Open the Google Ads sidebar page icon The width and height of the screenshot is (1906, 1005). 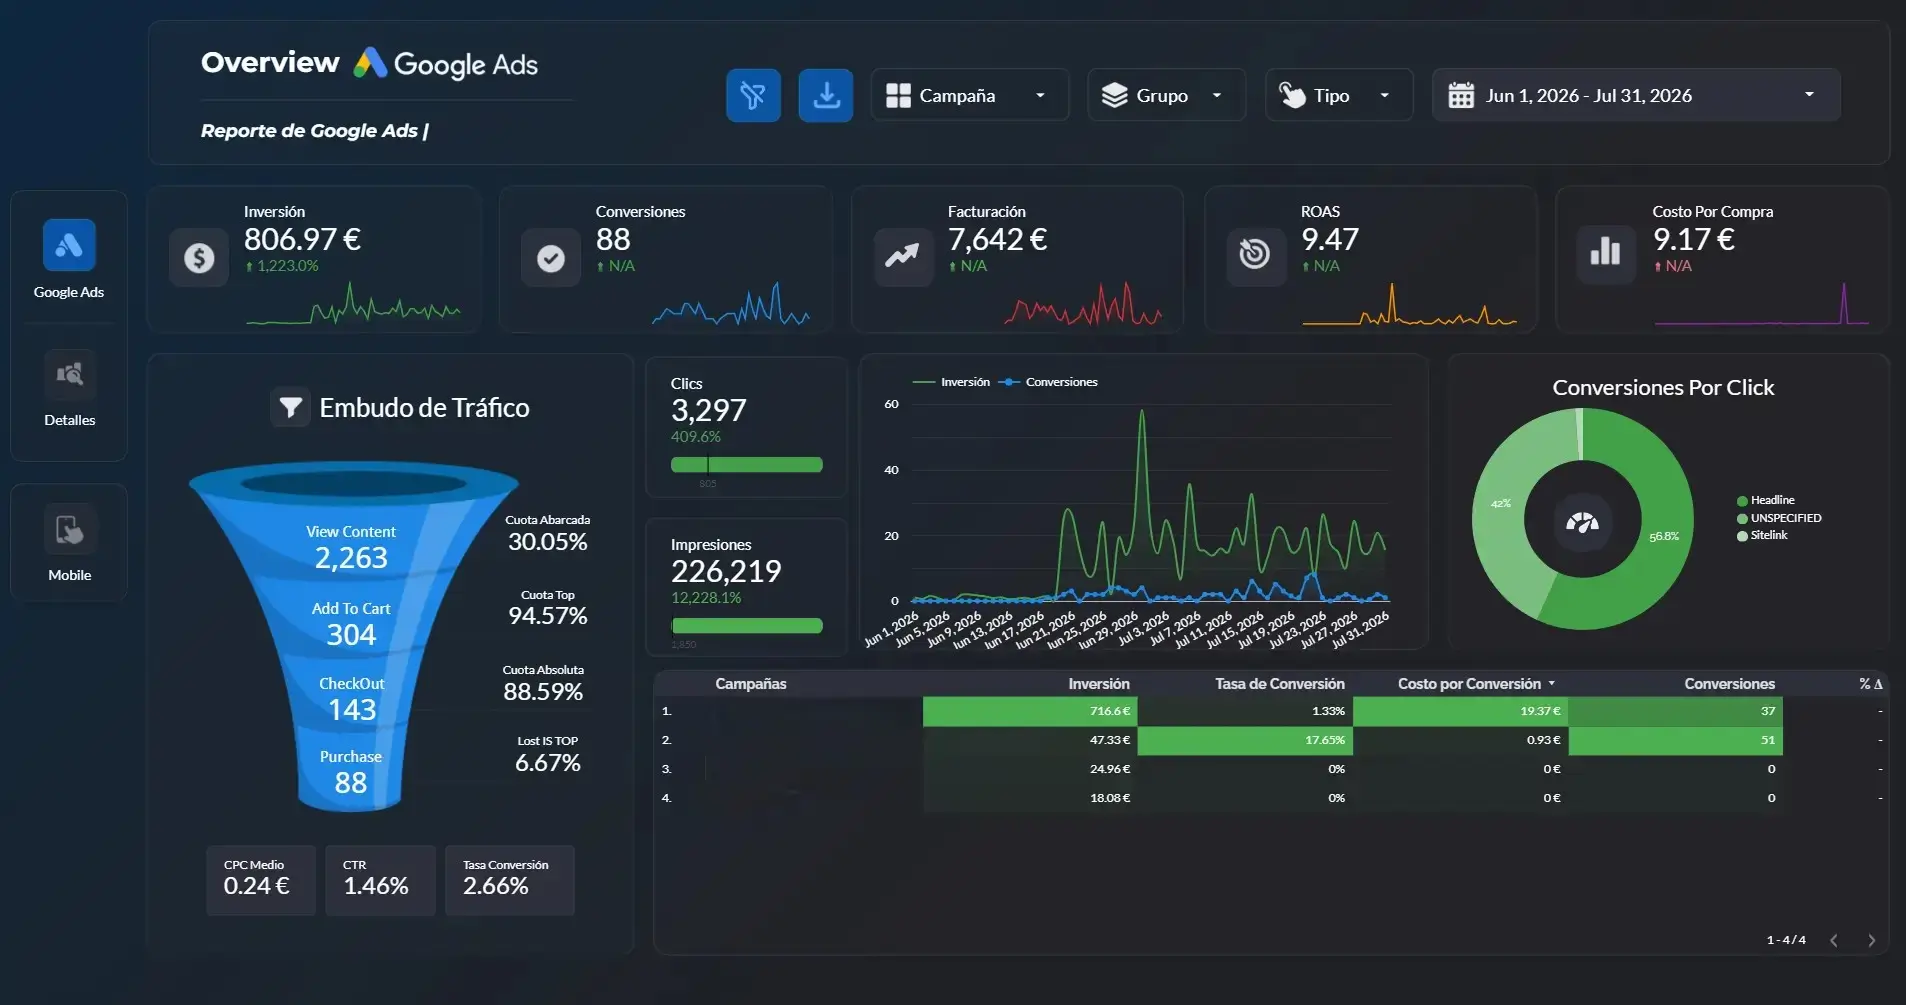point(69,245)
